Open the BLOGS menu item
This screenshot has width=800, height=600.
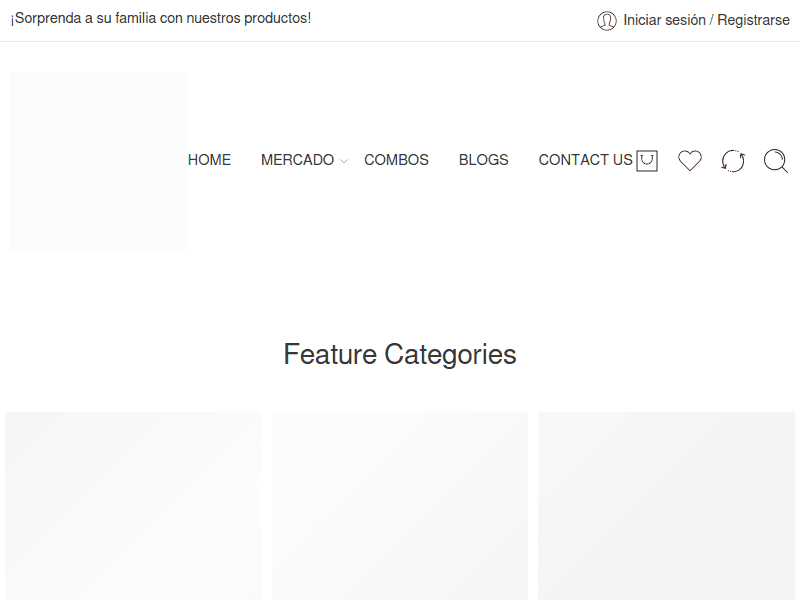pos(483,160)
